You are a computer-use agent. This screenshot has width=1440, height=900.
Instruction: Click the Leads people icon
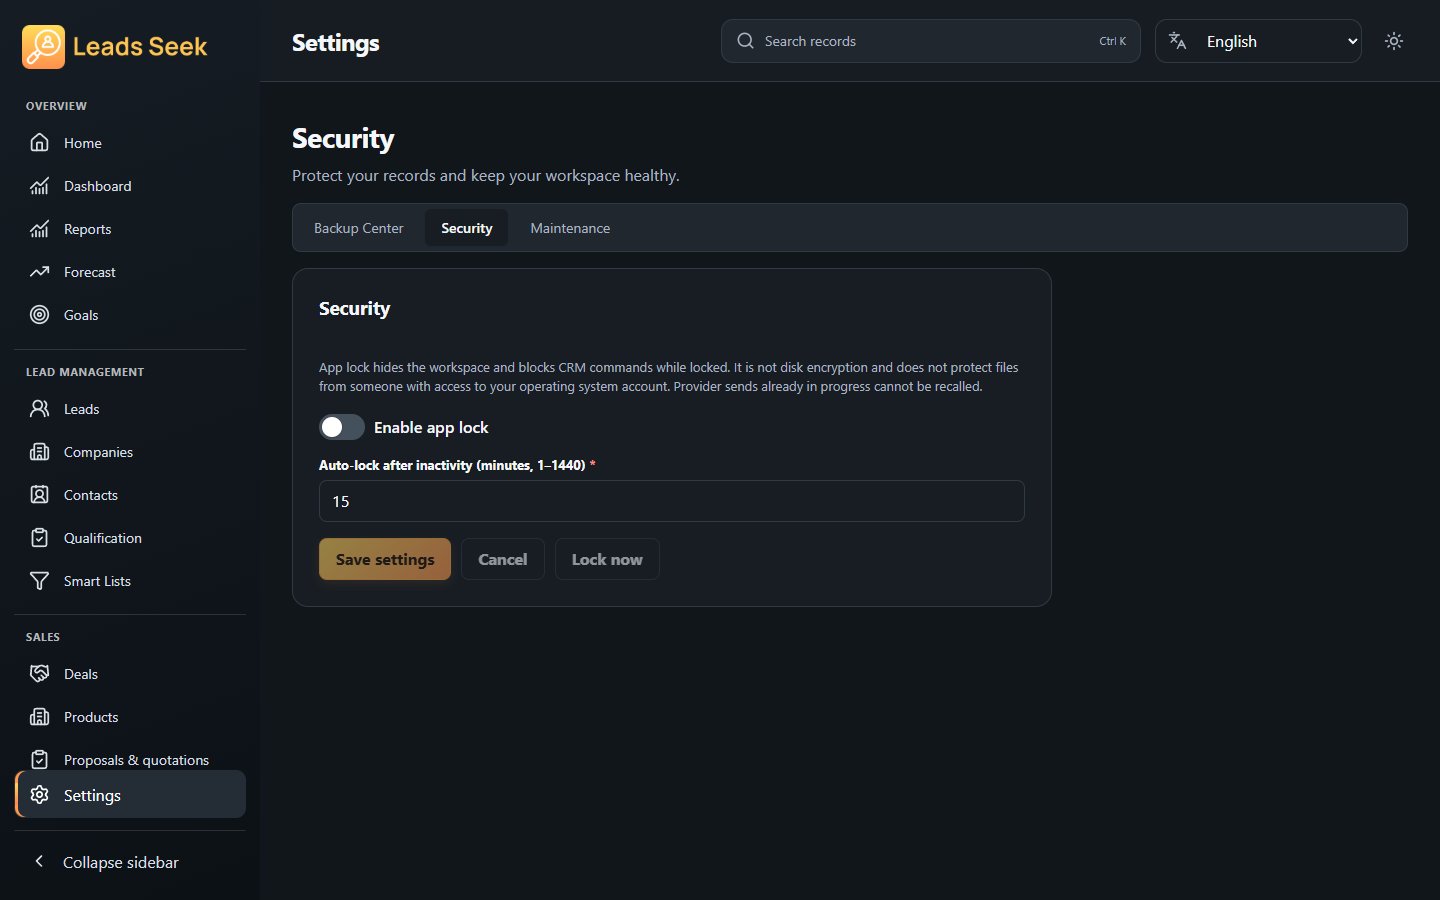point(39,409)
